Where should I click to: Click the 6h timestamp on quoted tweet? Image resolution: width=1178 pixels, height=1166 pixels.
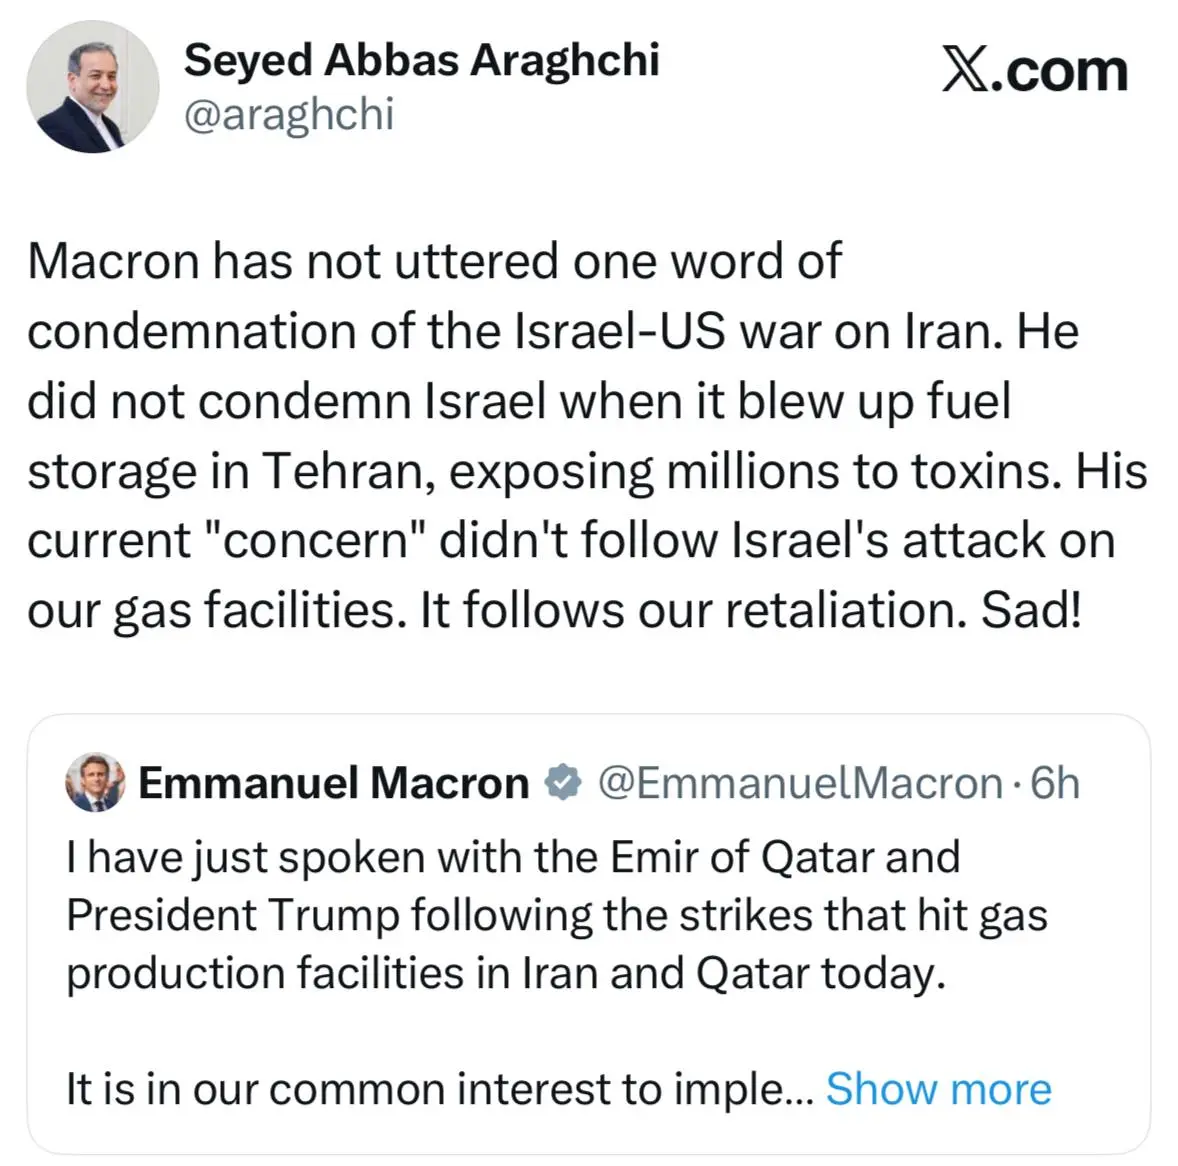click(x=1055, y=783)
